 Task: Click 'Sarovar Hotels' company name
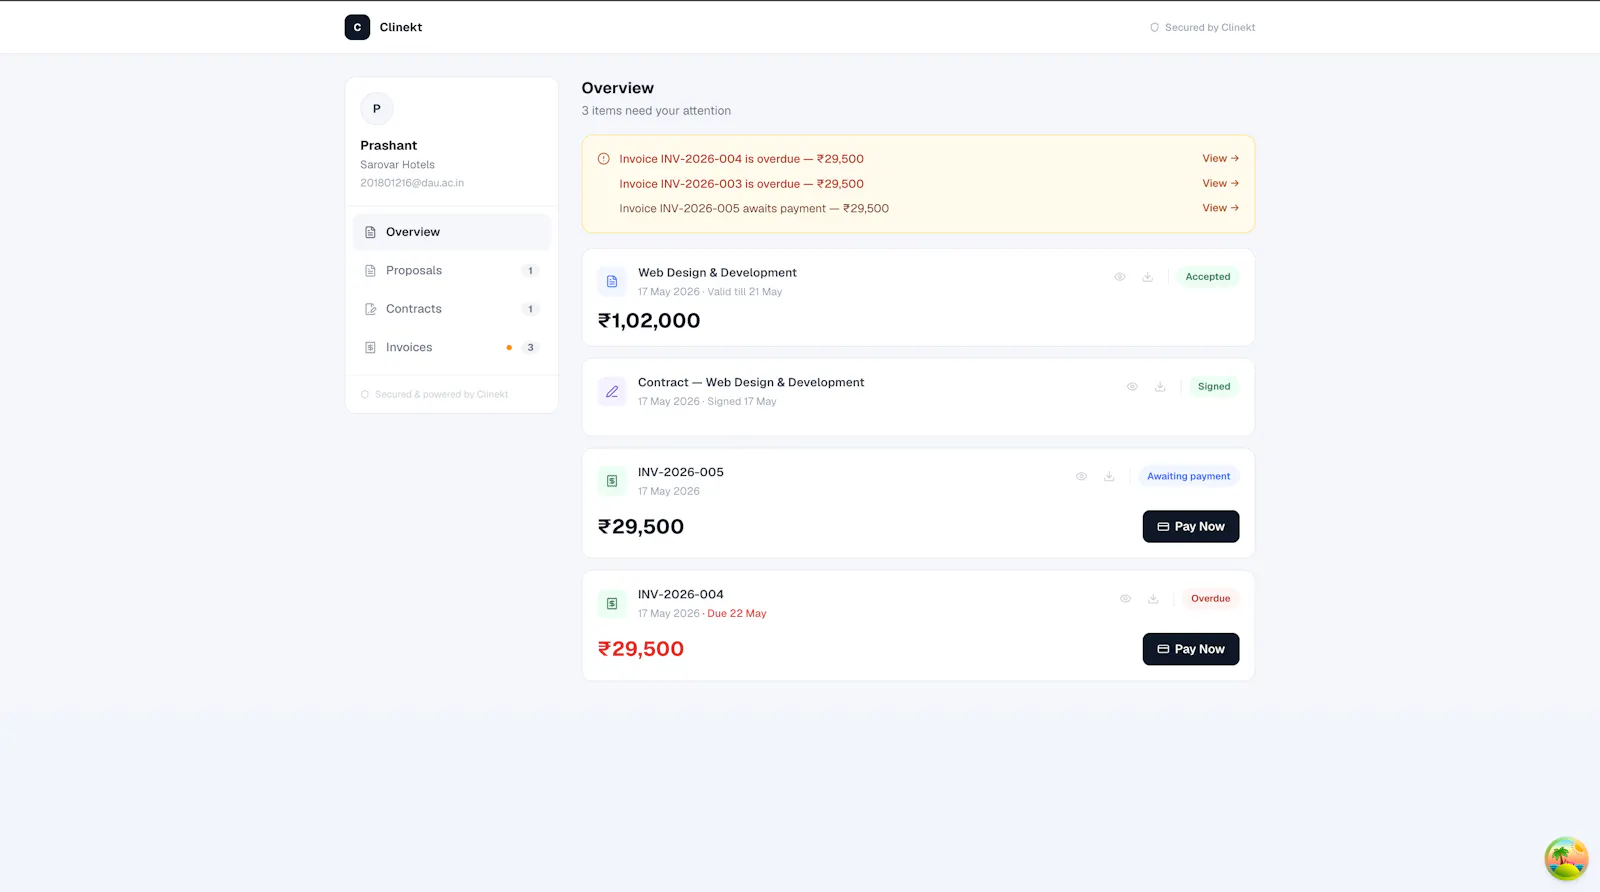pyautogui.click(x=398, y=165)
